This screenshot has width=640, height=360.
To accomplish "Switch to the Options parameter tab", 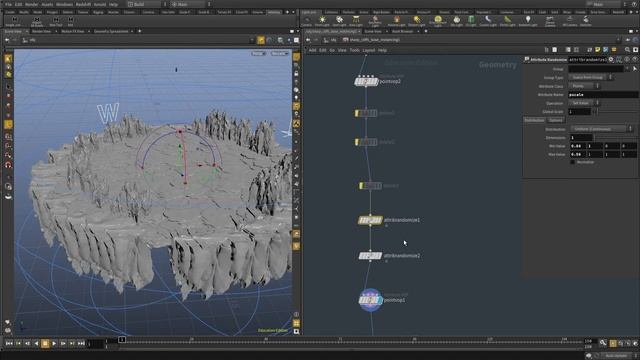I will [556, 120].
